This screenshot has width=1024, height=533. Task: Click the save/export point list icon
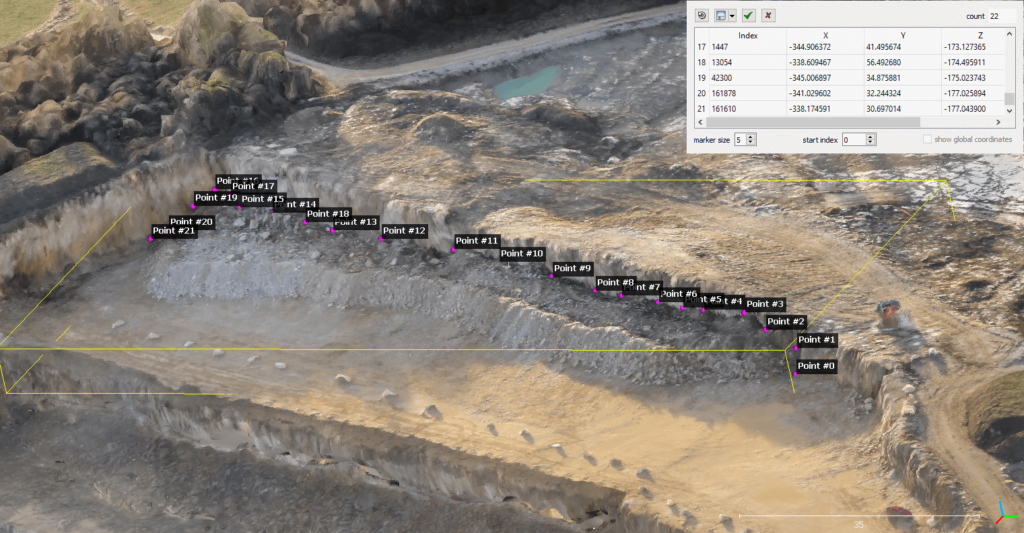pyautogui.click(x=720, y=15)
